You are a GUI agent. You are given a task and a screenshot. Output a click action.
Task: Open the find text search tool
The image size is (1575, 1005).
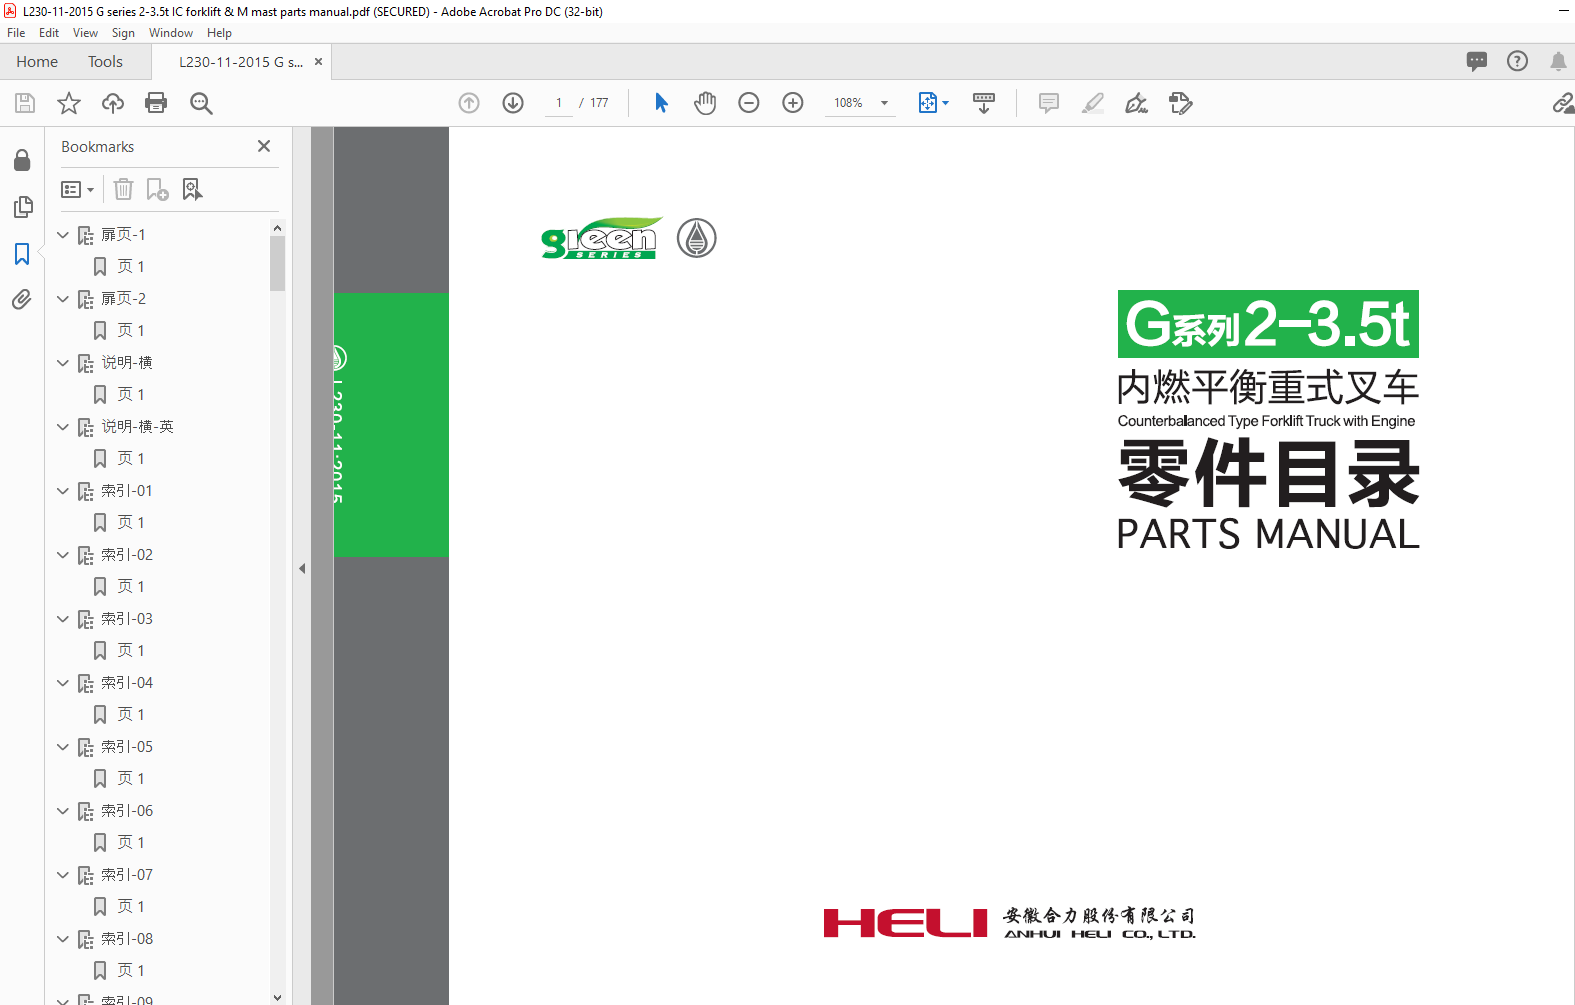[x=201, y=103]
